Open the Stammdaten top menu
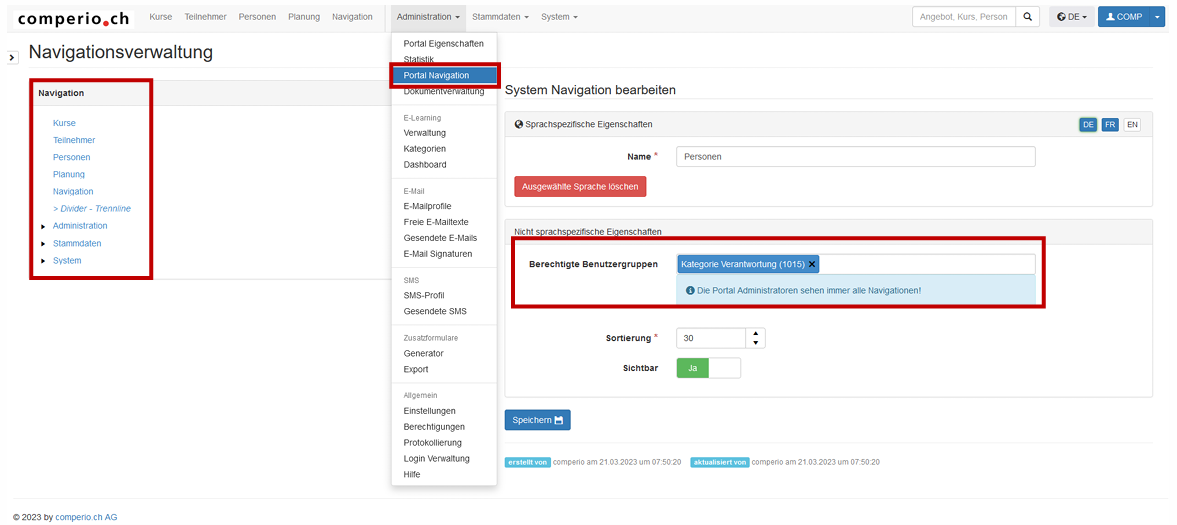The width and height of the screenshot is (1177, 525). (x=500, y=17)
